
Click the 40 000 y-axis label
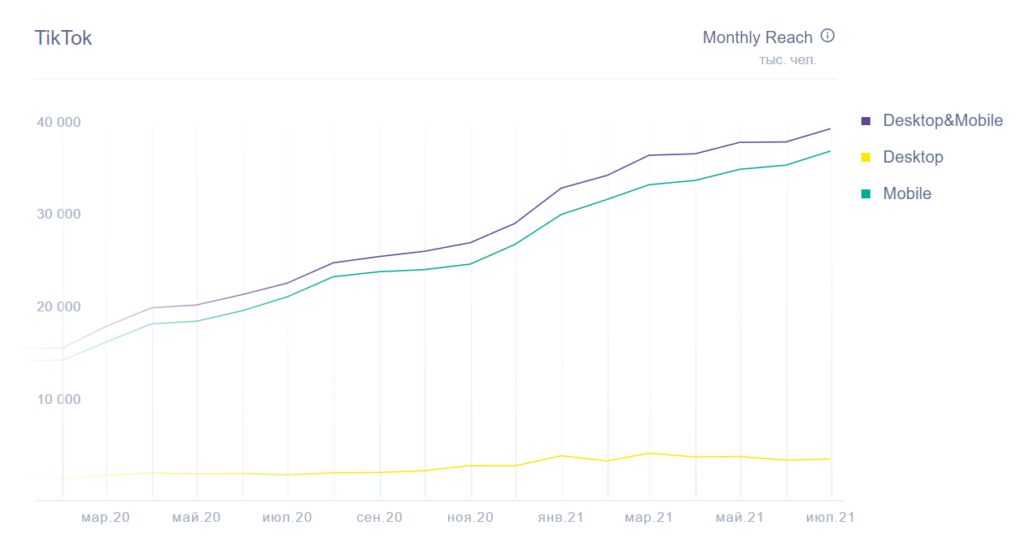tap(59, 122)
